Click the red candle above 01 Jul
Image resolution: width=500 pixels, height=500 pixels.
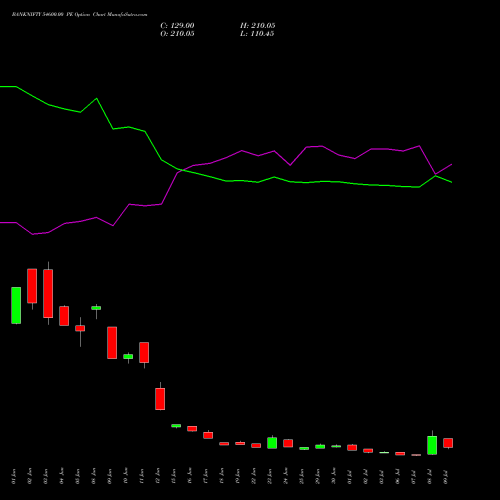point(352,448)
